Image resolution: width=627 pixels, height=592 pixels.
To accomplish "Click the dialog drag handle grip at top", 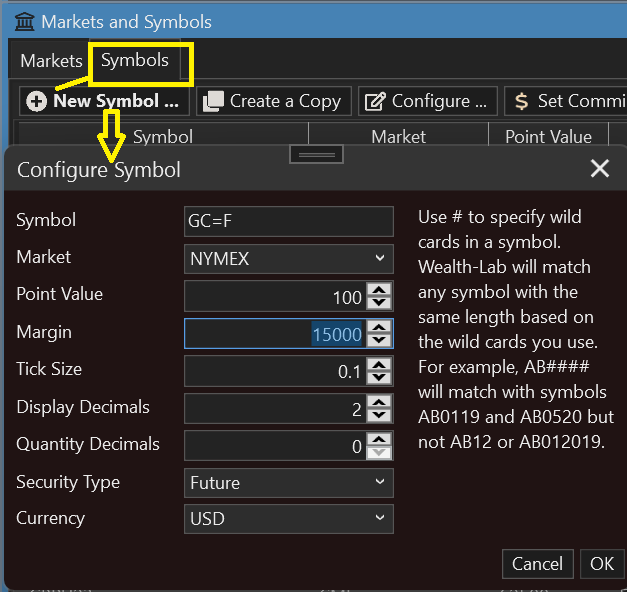I will point(317,155).
